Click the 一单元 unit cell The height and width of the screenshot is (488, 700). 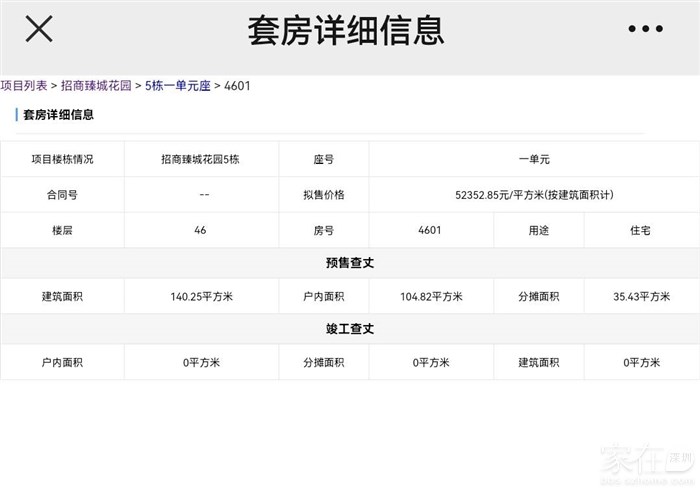pyautogui.click(x=534, y=160)
